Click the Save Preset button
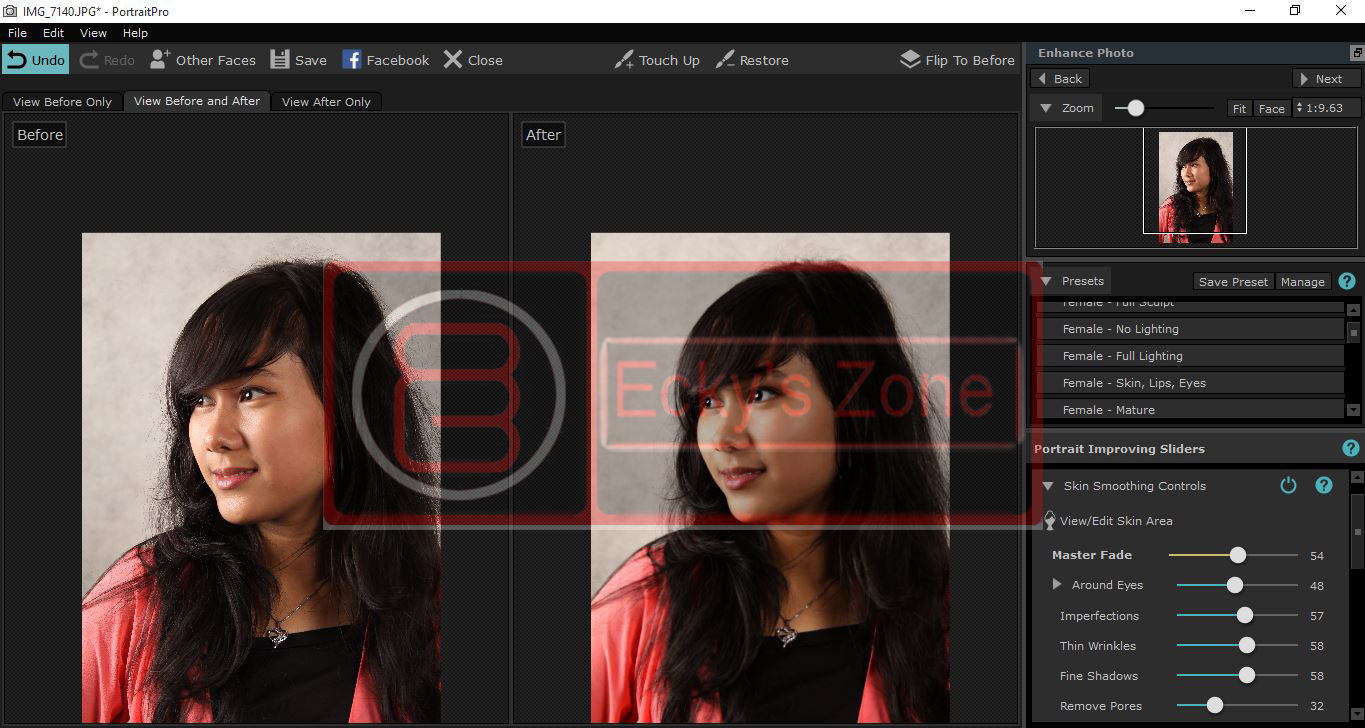Image resolution: width=1365 pixels, height=728 pixels. [1233, 282]
